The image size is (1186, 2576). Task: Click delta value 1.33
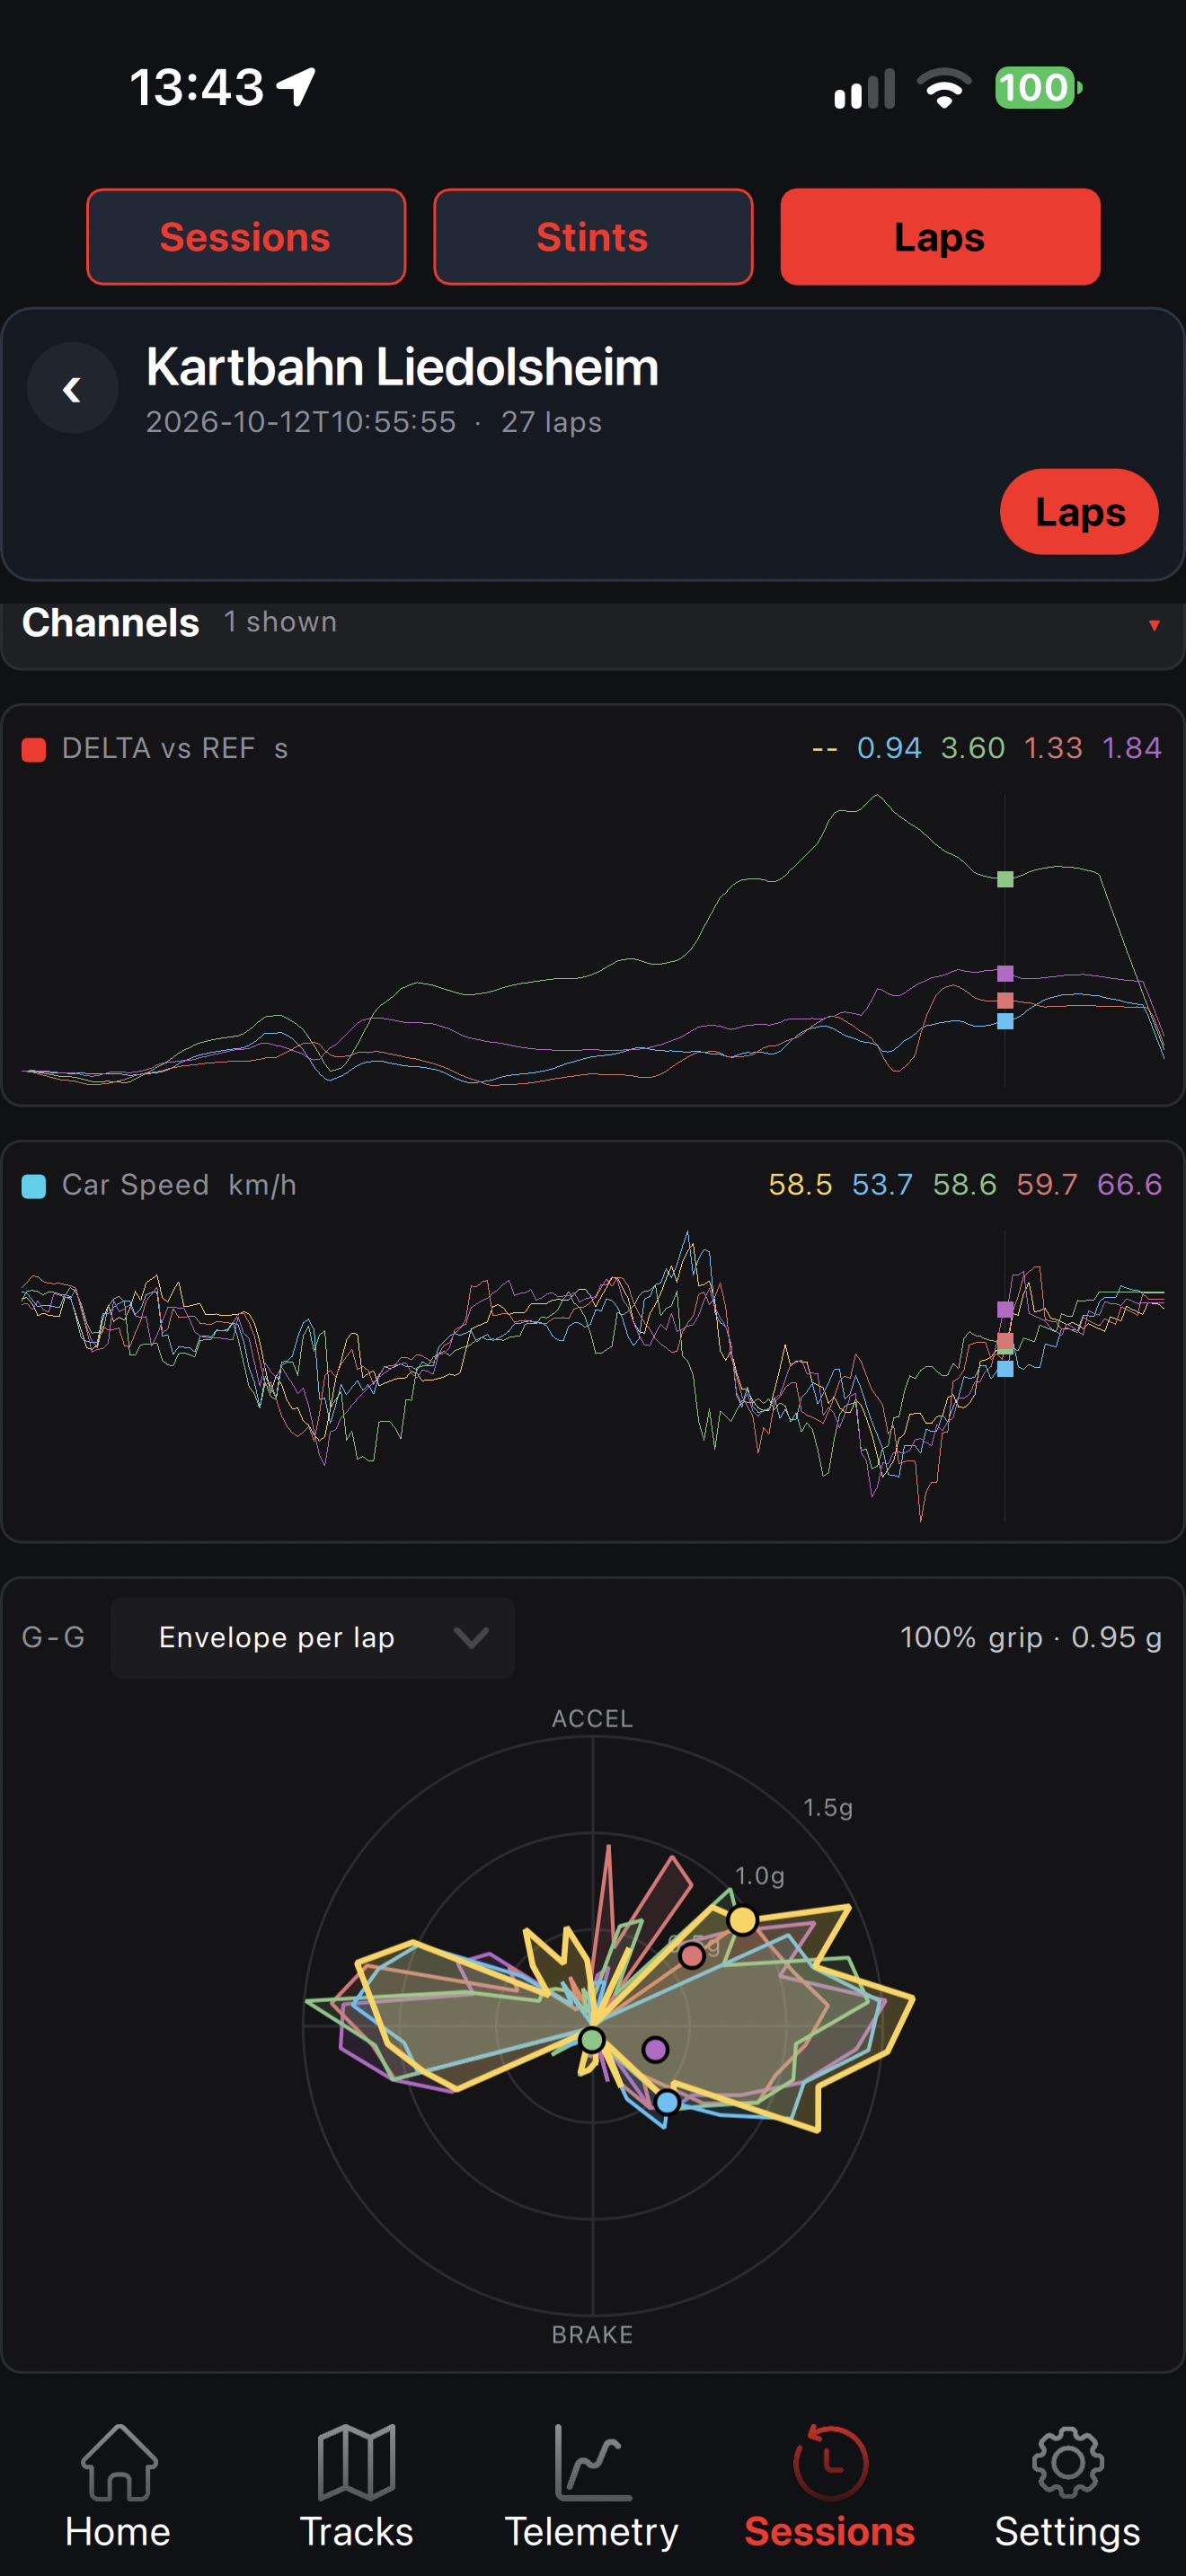tap(1053, 748)
